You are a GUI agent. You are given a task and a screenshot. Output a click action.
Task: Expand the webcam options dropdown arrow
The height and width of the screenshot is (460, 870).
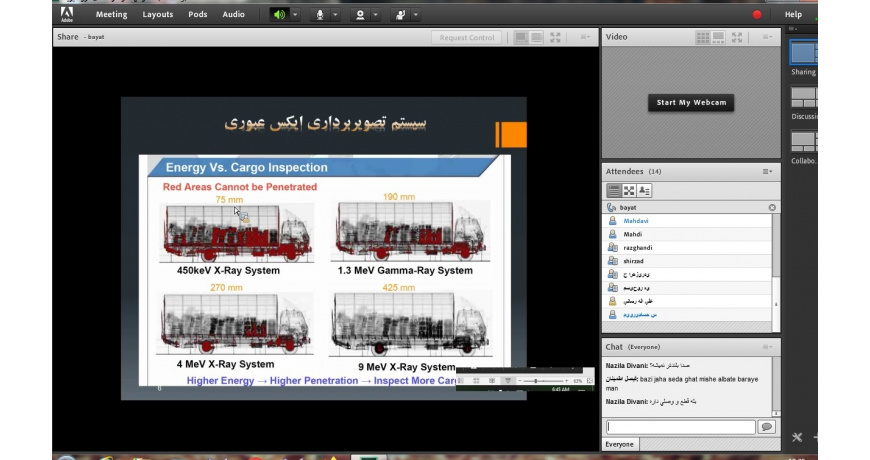pyautogui.click(x=376, y=15)
